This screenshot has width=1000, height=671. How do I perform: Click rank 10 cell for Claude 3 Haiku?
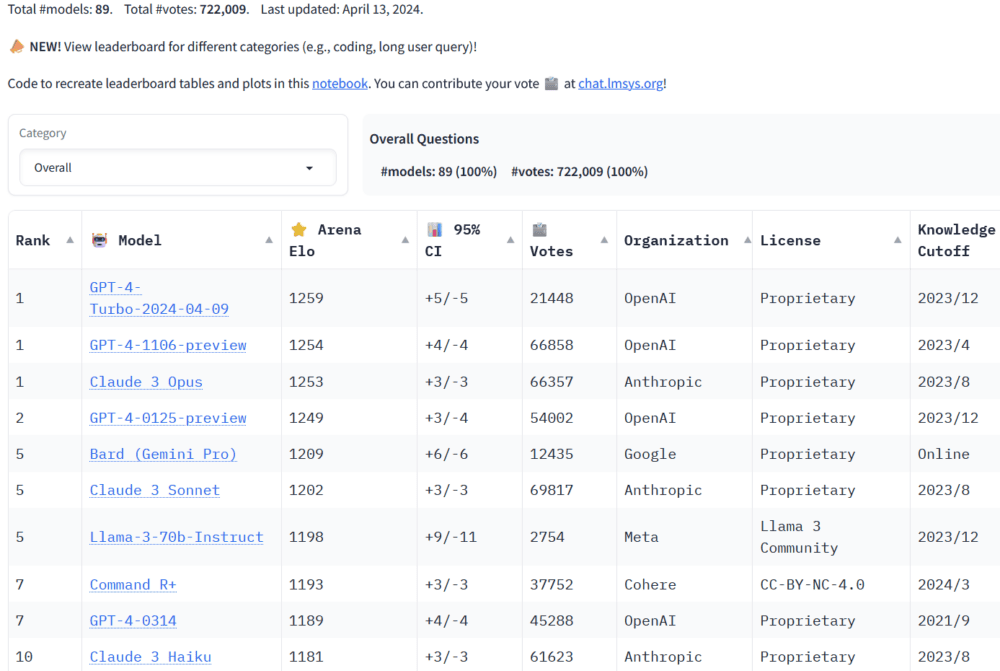(x=24, y=657)
